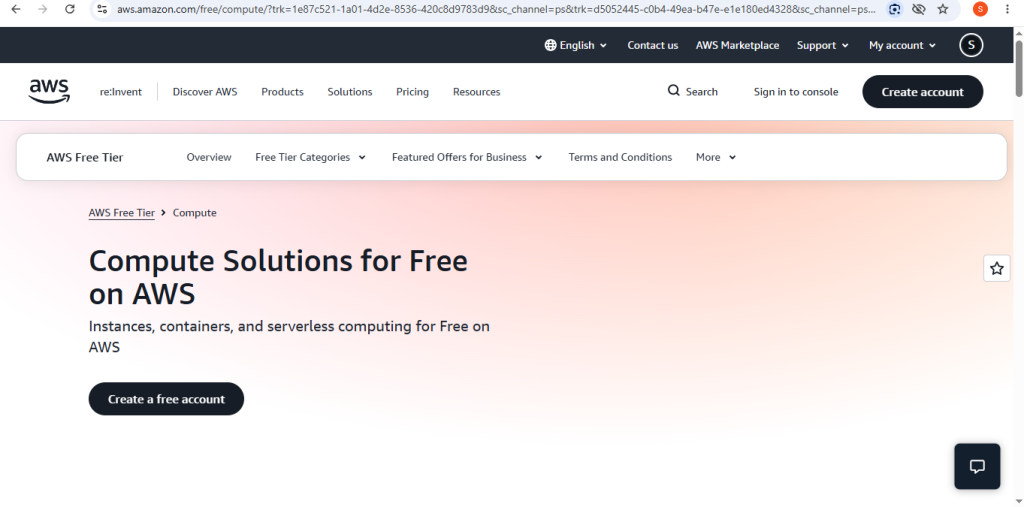Click the Compute breadcrumb text
The width and height of the screenshot is (1024, 507).
pyautogui.click(x=195, y=213)
